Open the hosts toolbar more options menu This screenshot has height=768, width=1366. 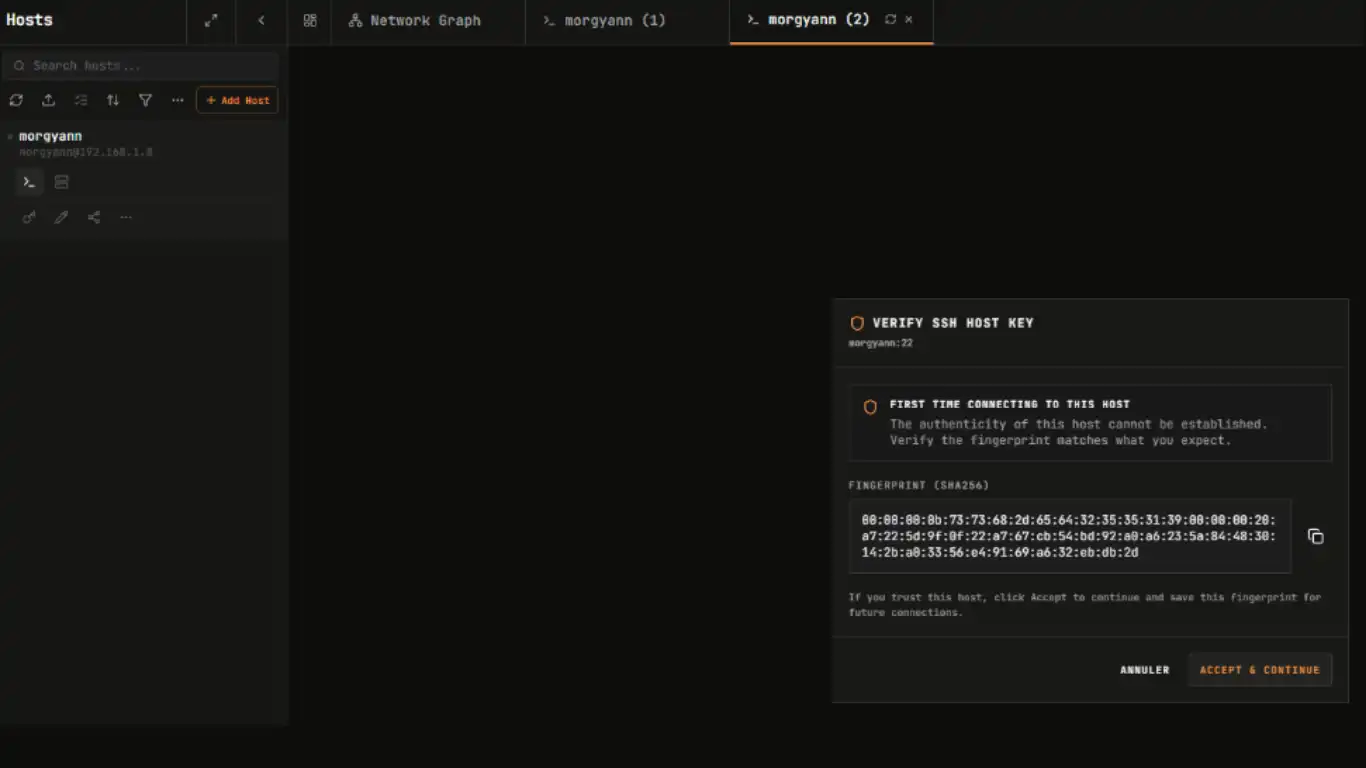(x=178, y=100)
